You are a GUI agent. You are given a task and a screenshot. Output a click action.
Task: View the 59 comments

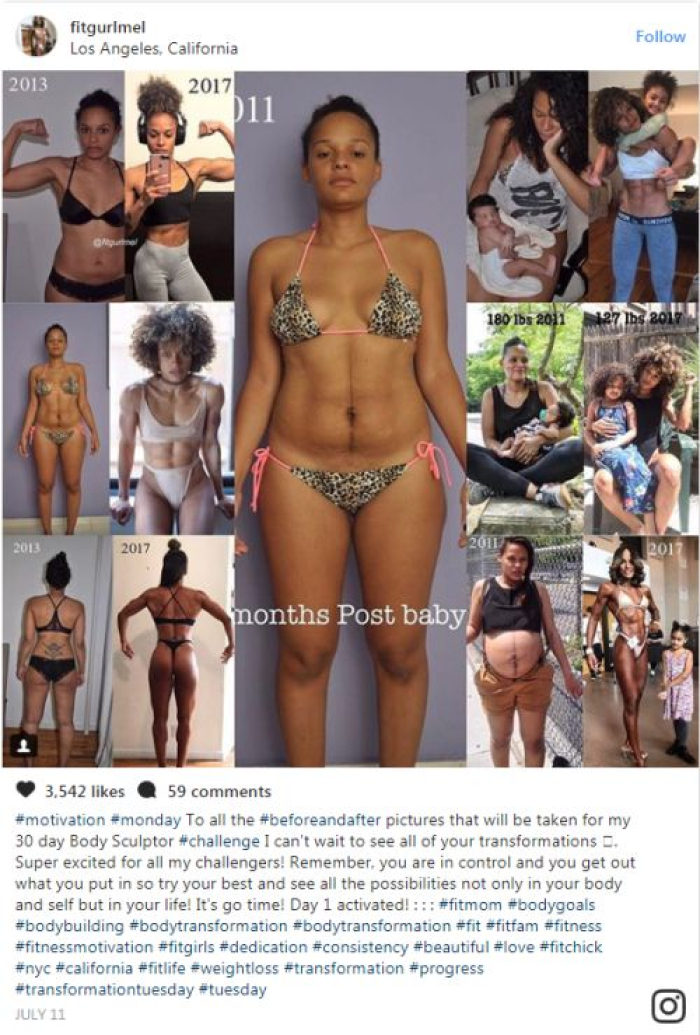[x=219, y=791]
